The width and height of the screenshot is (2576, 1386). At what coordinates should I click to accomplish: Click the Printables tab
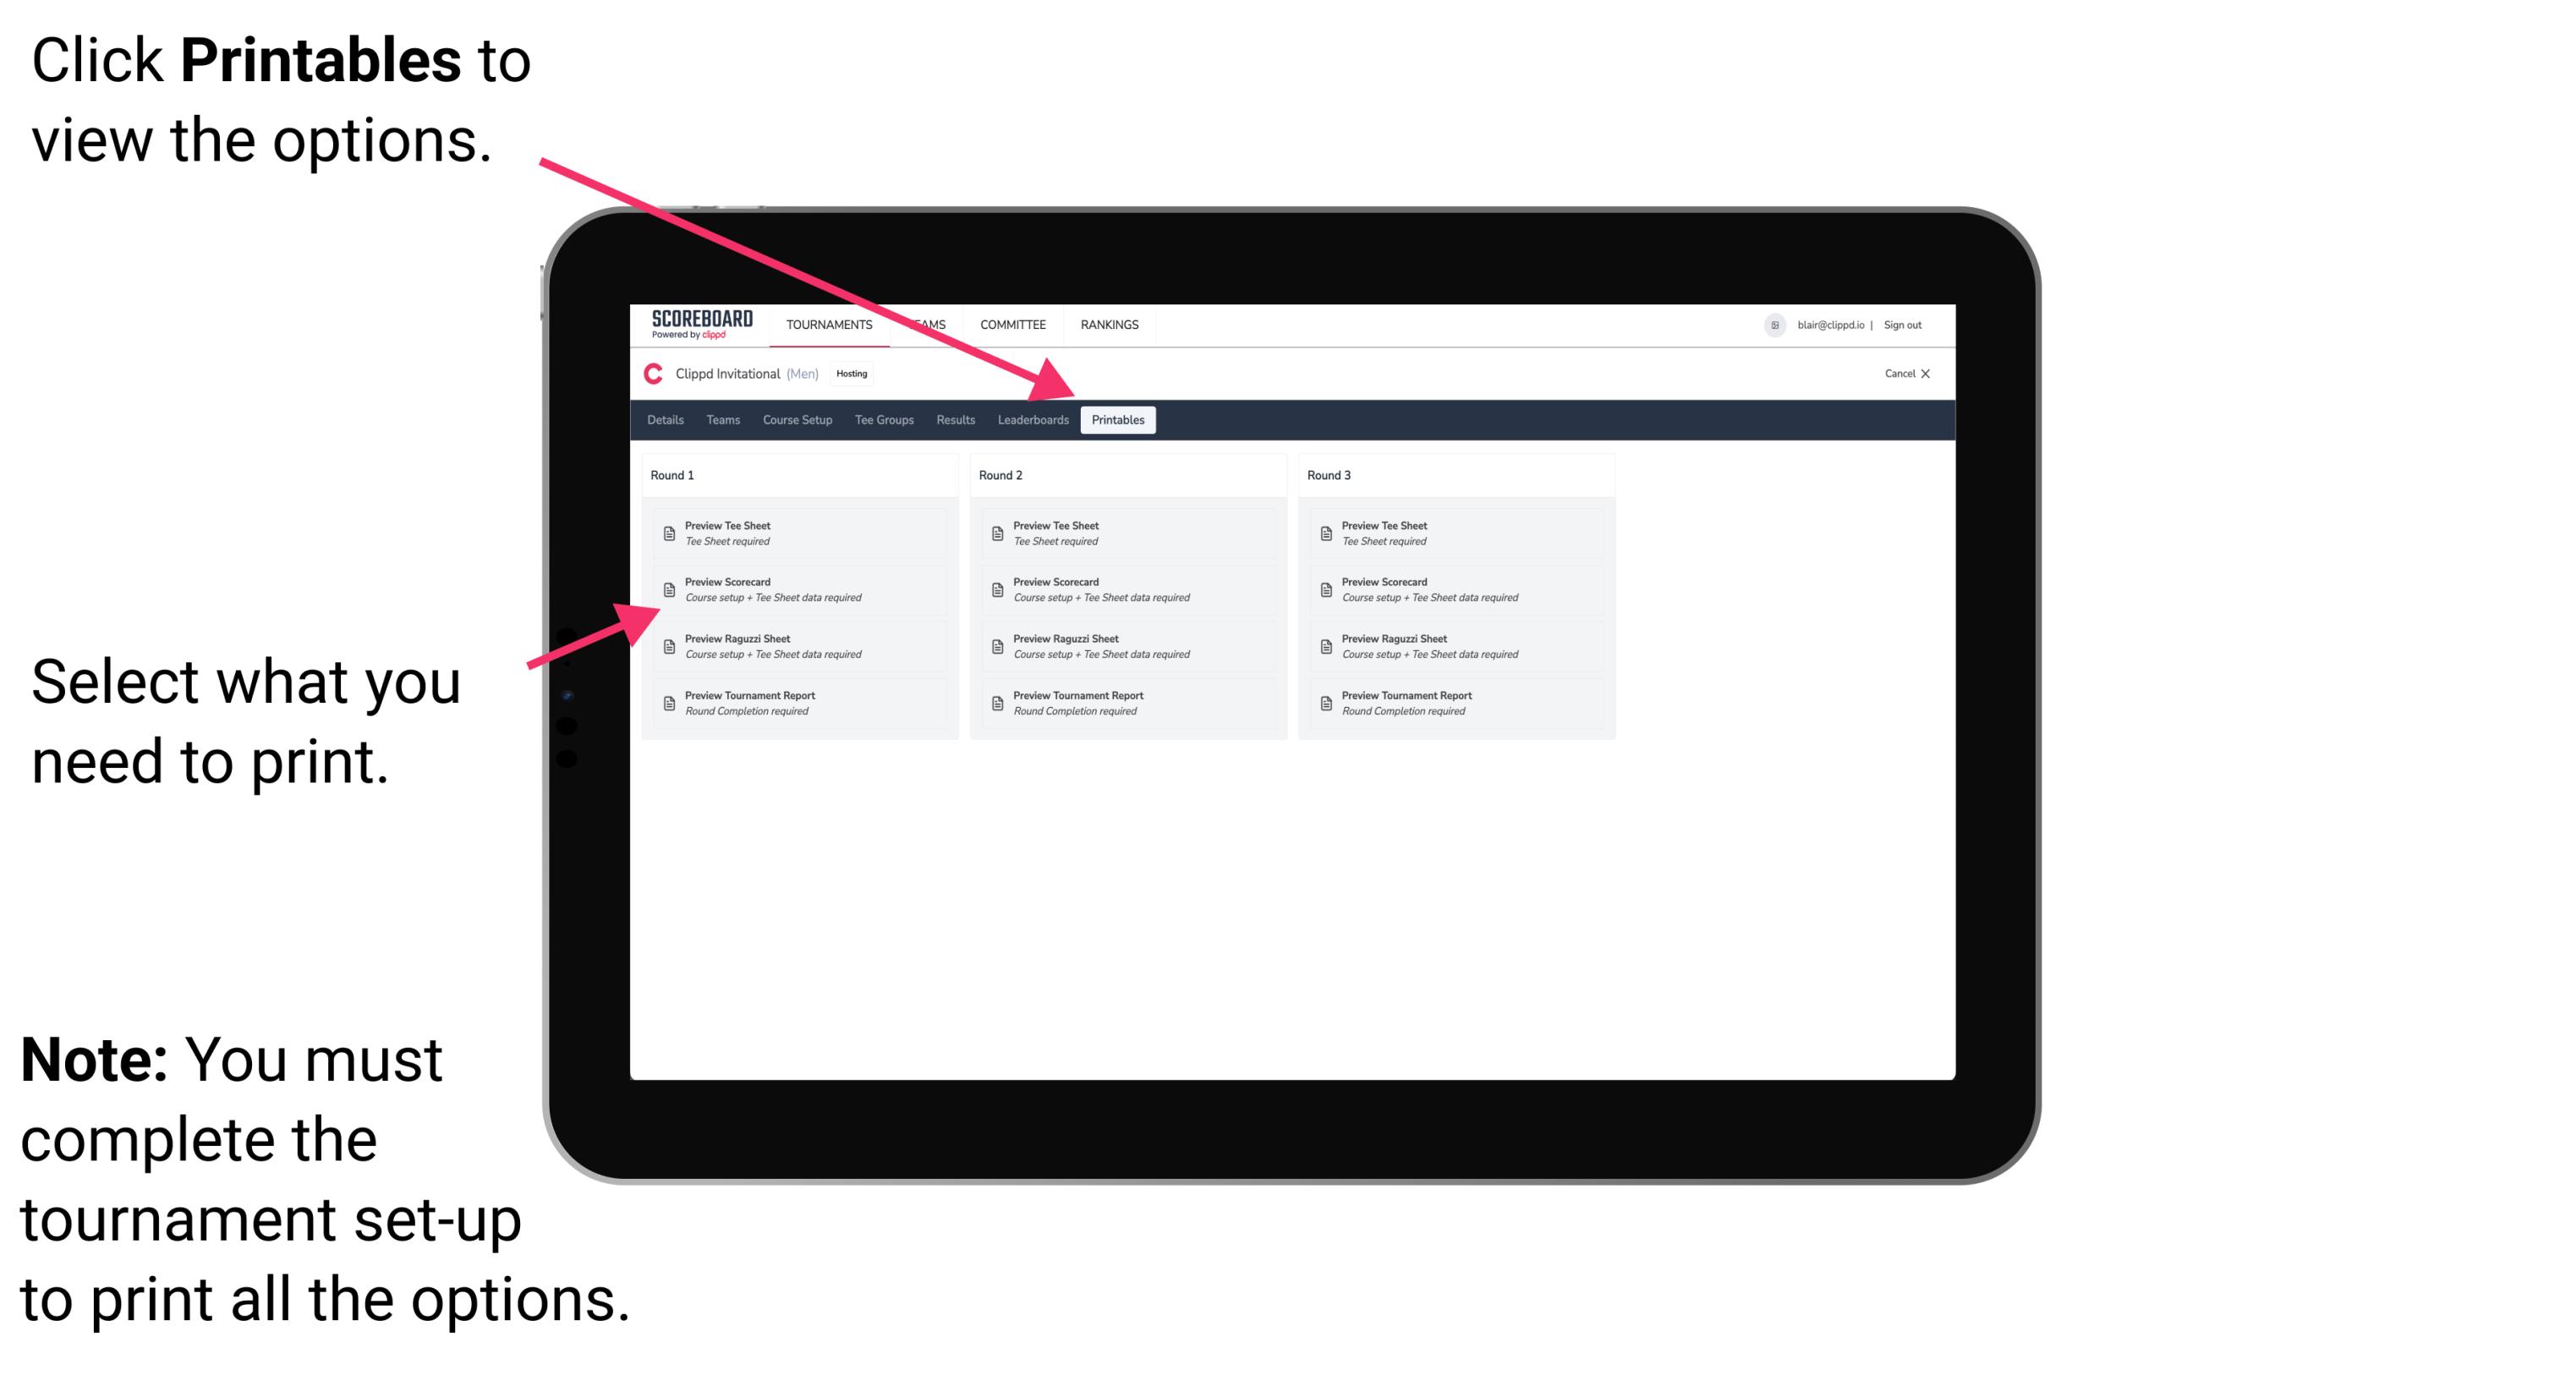pos(1116,420)
